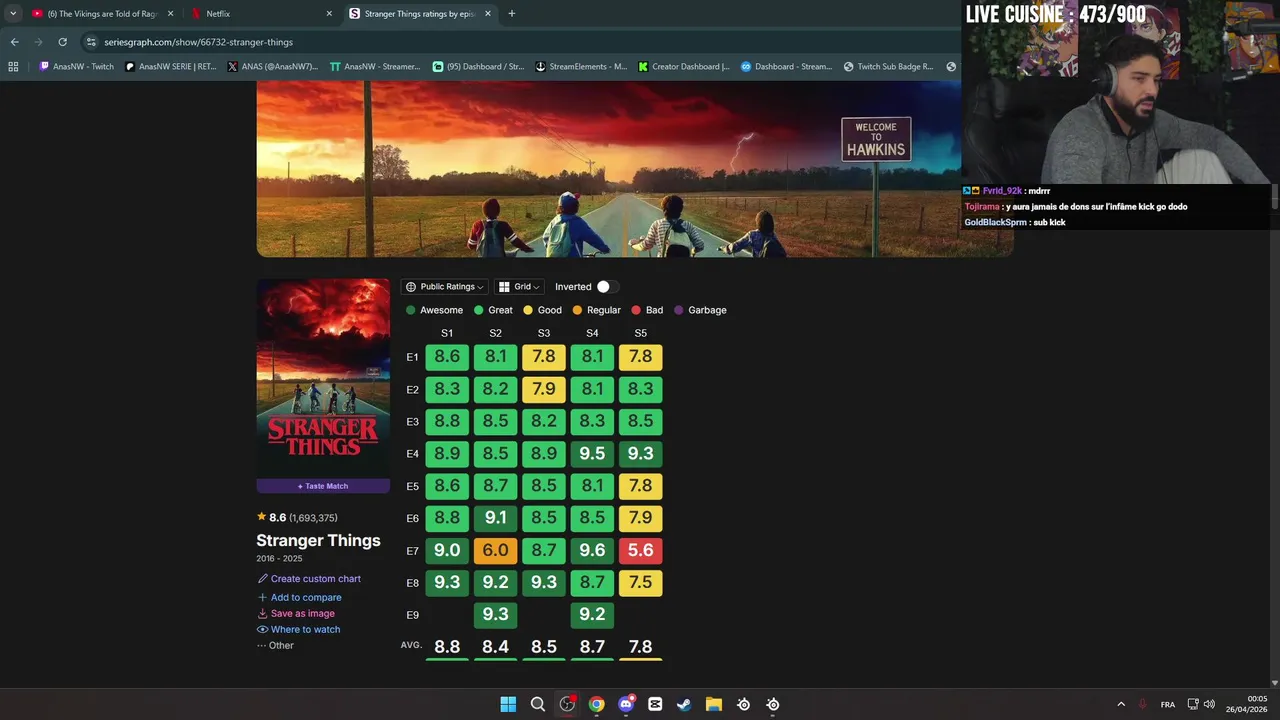This screenshot has width=1280, height=720.
Task: Select the orange 6.0 rating cell
Action: [x=495, y=550]
